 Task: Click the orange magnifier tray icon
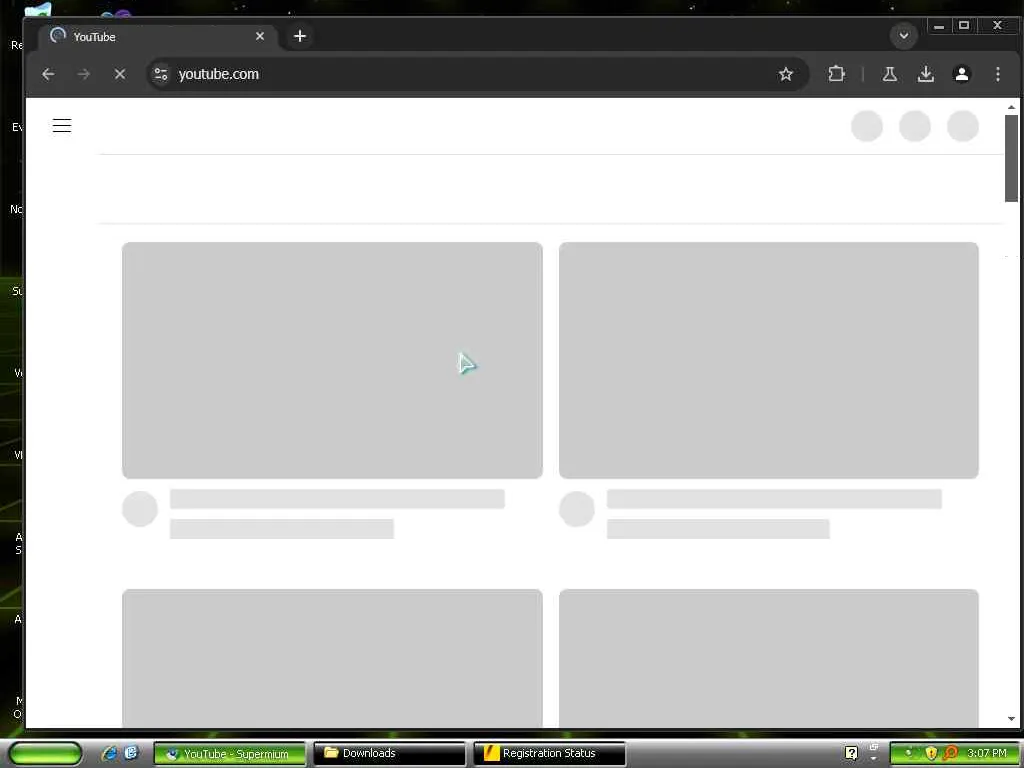[x=950, y=754]
